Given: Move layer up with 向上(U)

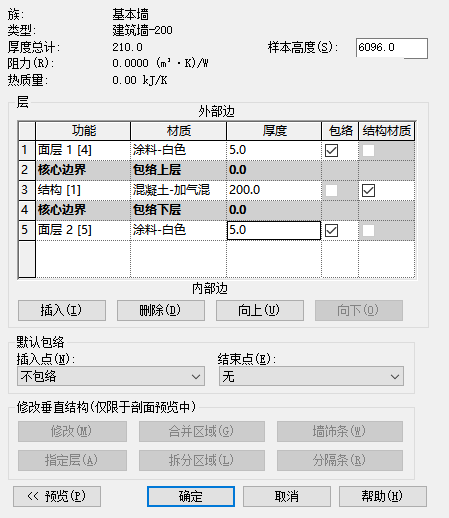Looking at the screenshot, I should (260, 310).
